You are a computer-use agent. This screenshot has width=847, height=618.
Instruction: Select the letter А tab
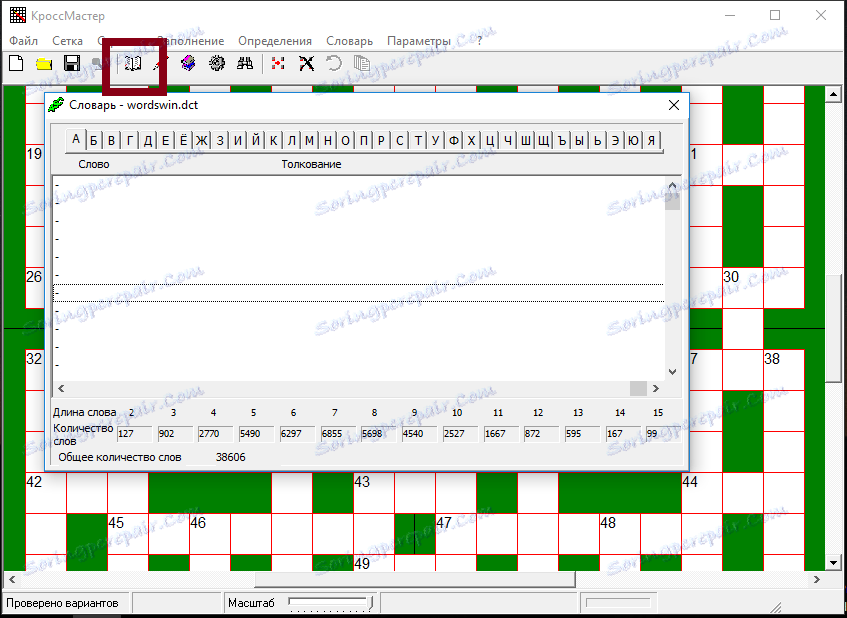76,140
